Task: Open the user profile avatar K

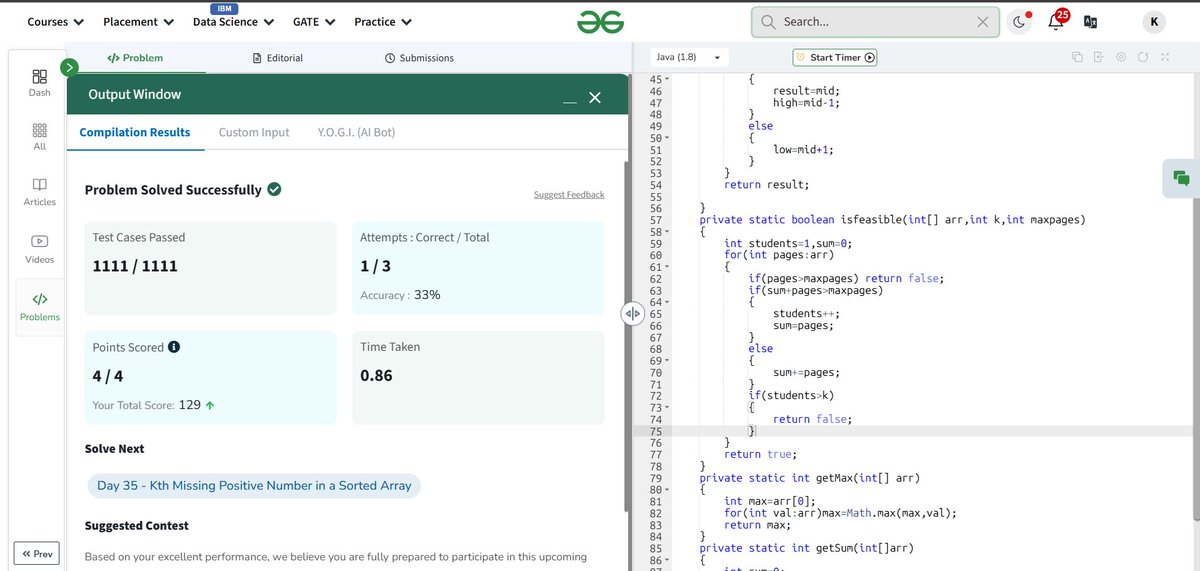Action: [1156, 21]
